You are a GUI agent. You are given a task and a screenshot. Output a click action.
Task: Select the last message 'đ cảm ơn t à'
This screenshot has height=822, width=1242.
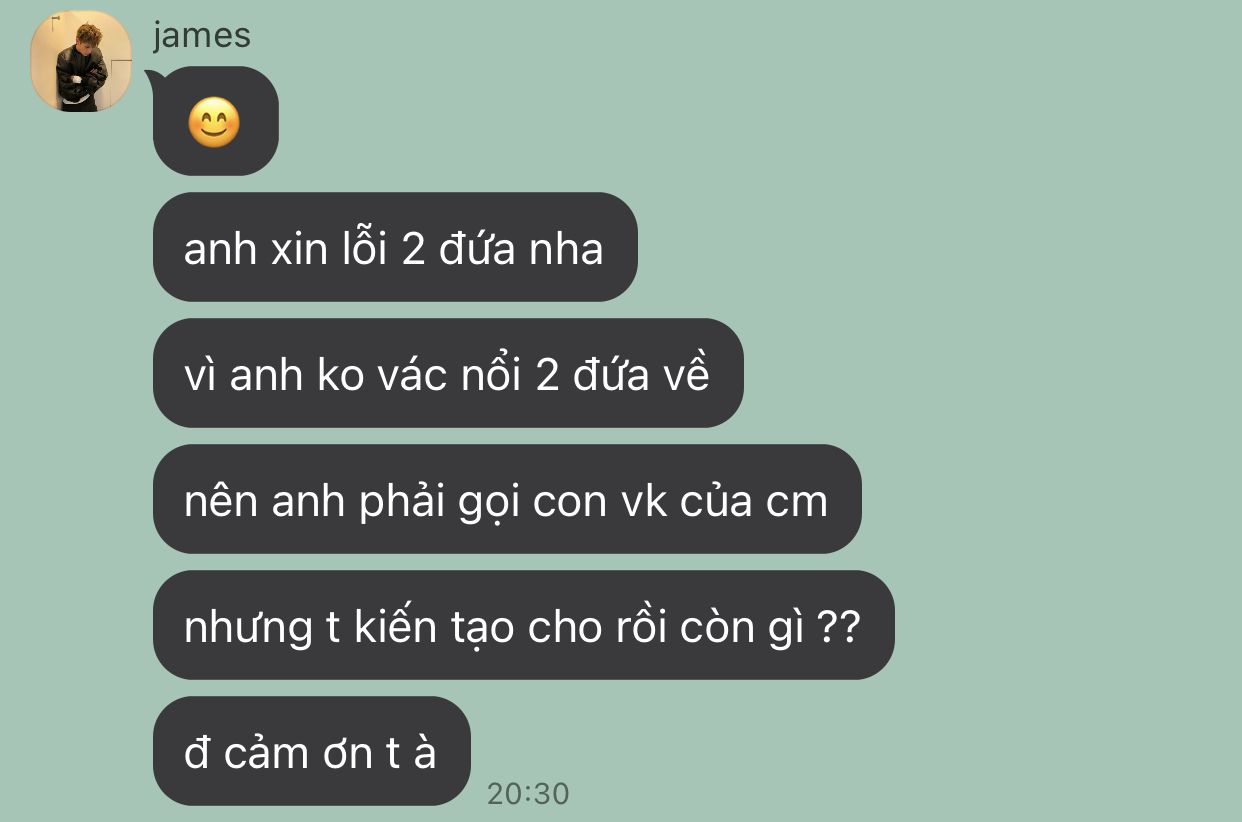(x=311, y=751)
